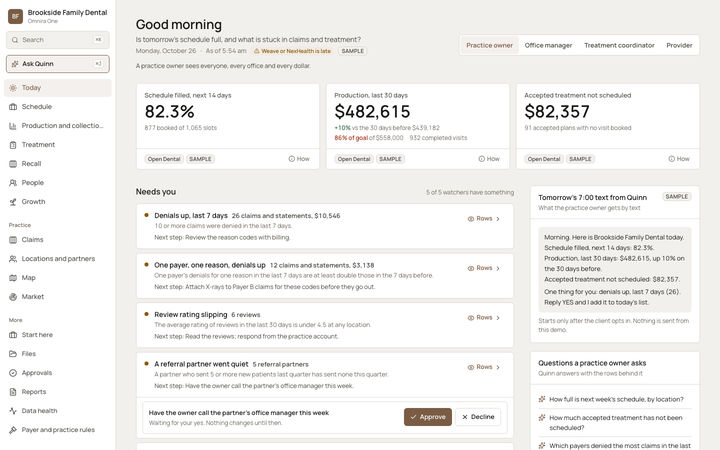Click the sparkle icon beside Ask Quinn
Viewport: 720px width, 450px height.
pyautogui.click(x=15, y=64)
